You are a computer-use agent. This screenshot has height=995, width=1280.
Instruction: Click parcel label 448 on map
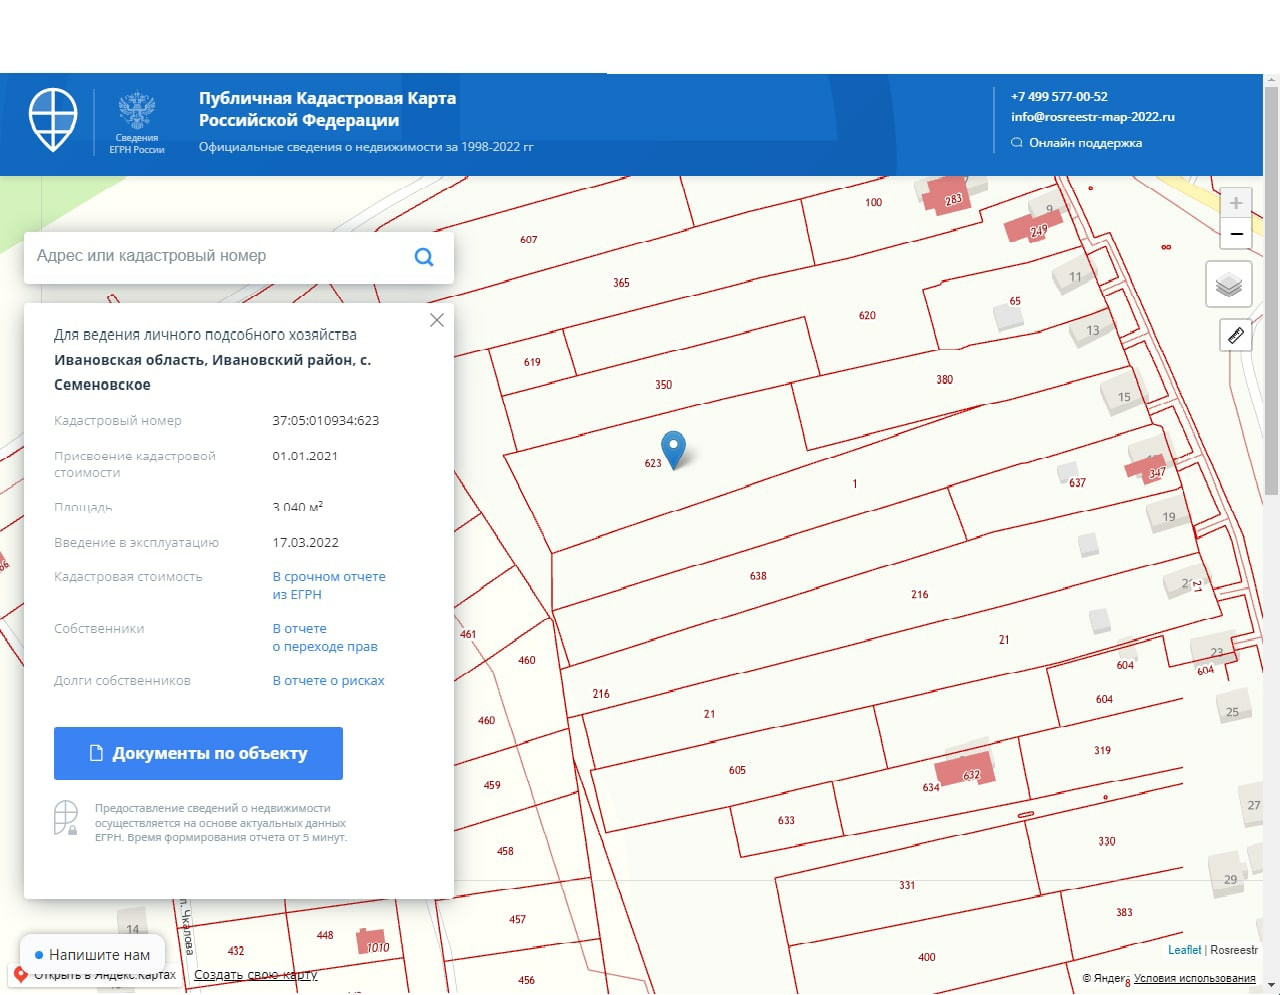click(x=325, y=936)
